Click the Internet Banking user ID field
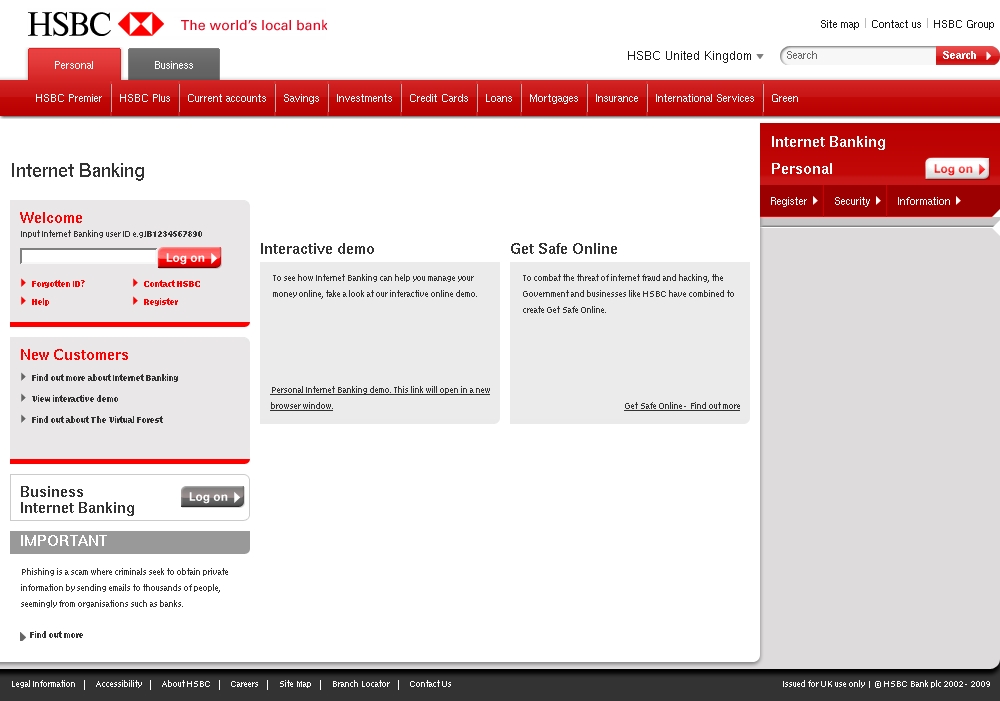Screen dimensions: 1000x701 89,256
